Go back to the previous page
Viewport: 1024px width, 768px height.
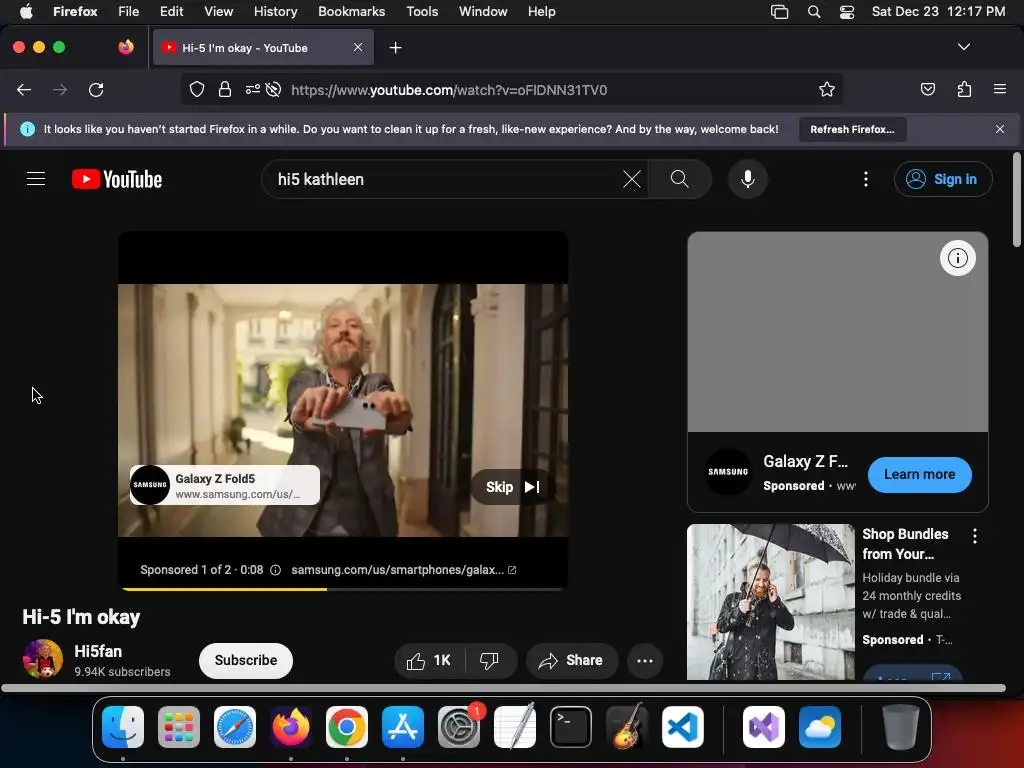(x=24, y=89)
